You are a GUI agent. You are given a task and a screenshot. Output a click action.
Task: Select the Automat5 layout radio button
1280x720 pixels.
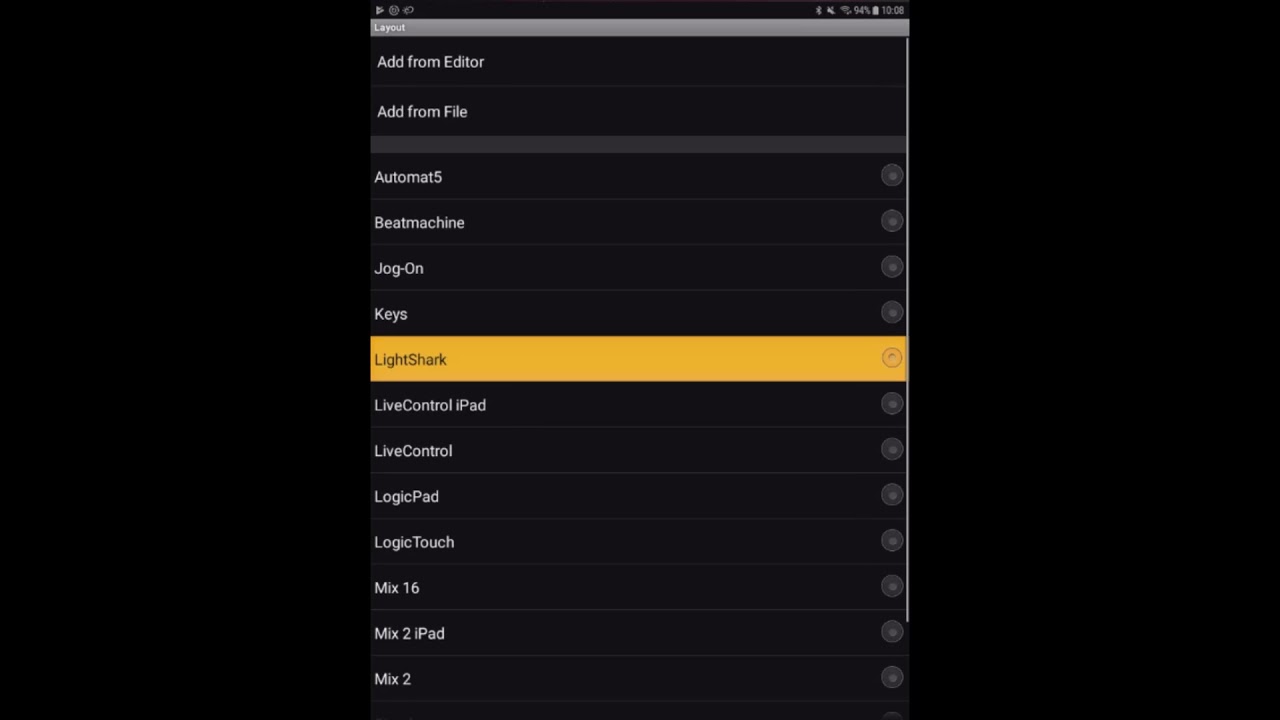coord(892,176)
